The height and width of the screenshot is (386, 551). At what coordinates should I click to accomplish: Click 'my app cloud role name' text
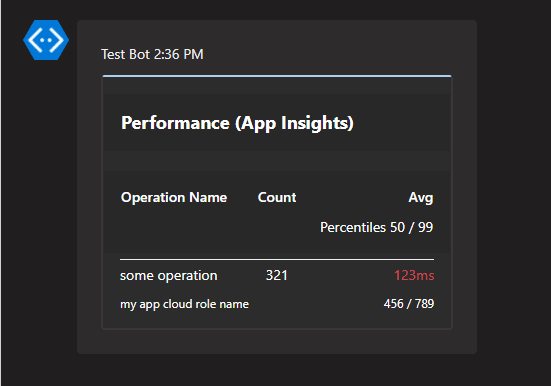(184, 304)
